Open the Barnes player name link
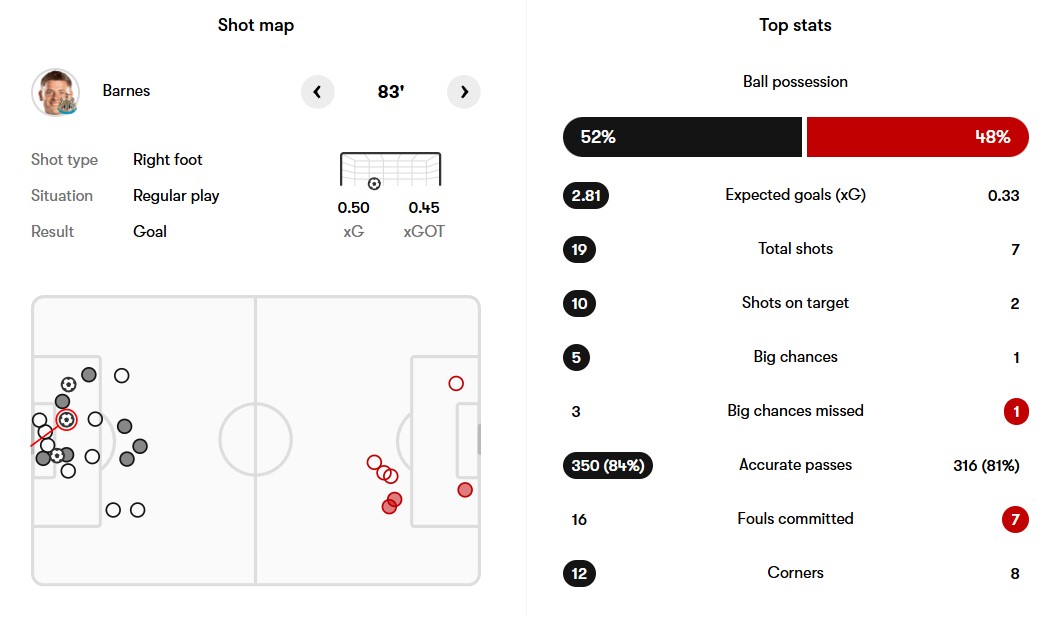The width and height of the screenshot is (1055, 617). [126, 91]
